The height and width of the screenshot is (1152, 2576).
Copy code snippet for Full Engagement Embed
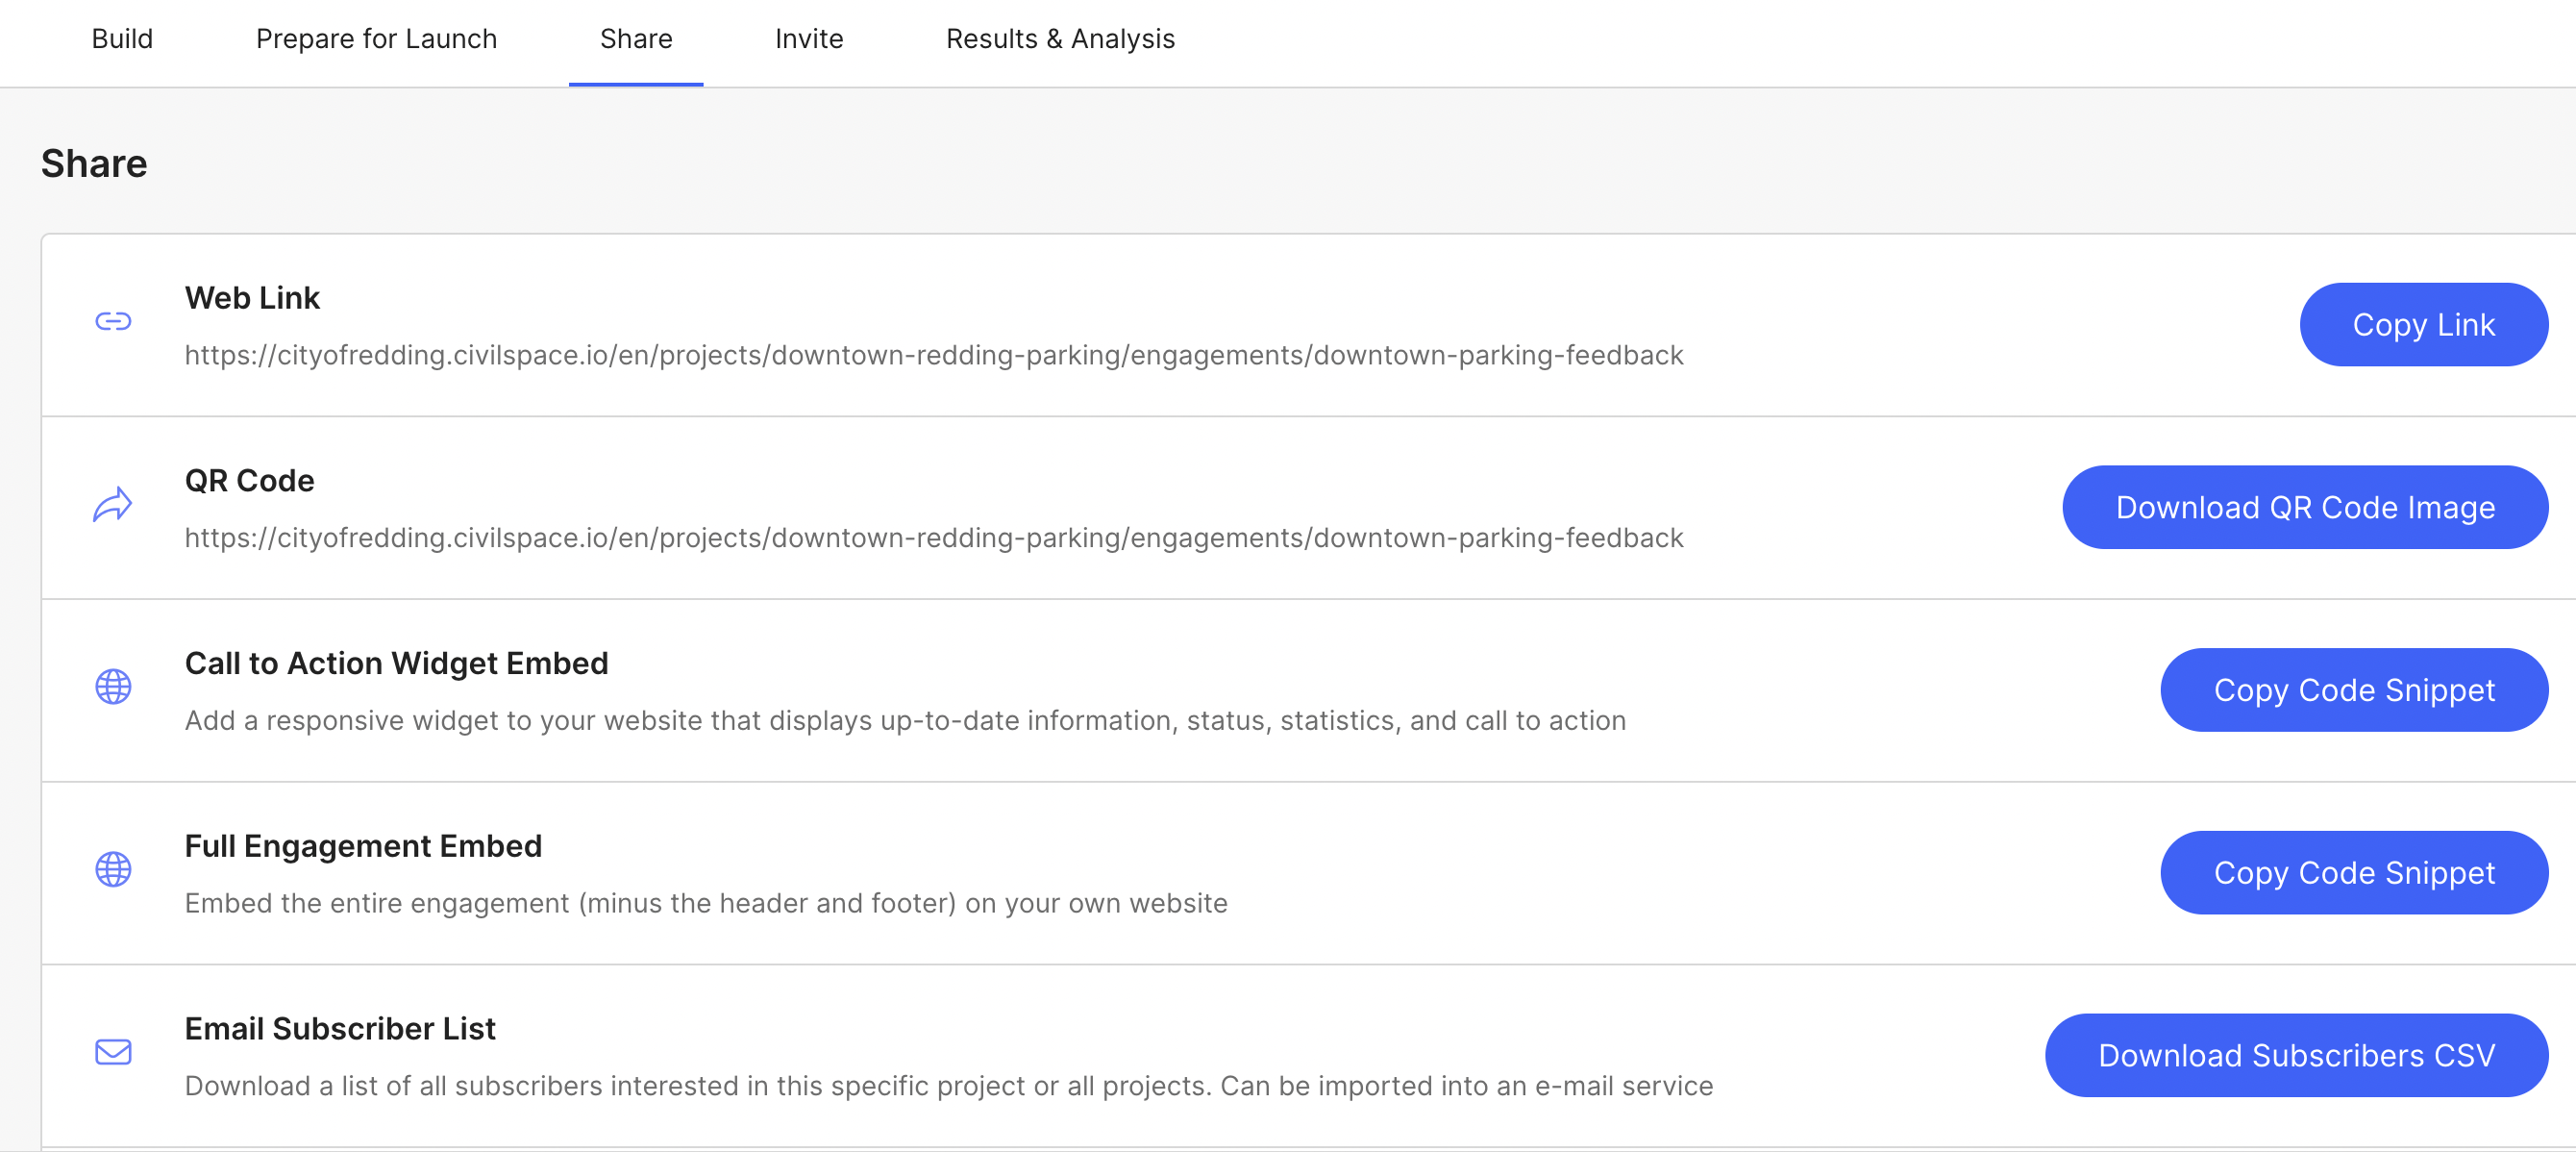pos(2354,873)
